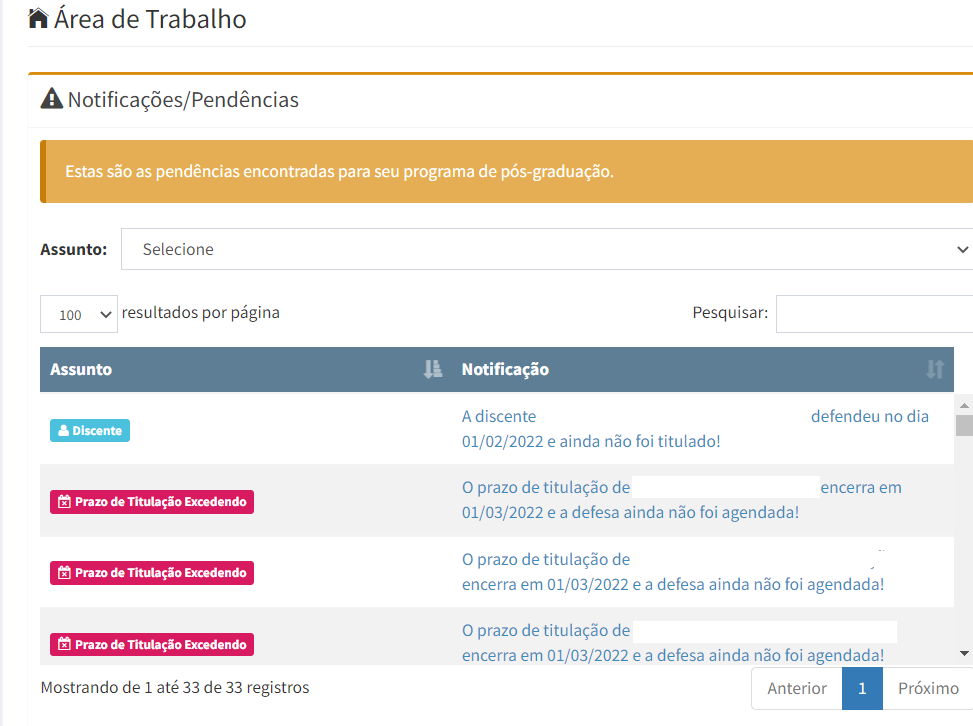Click the Notificação column header label
Screen dimensions: 973x726
(505, 370)
